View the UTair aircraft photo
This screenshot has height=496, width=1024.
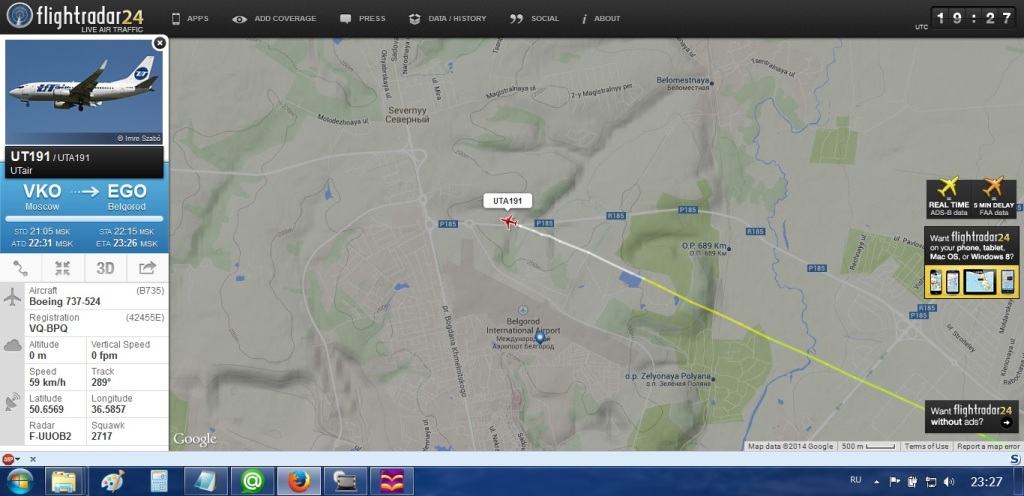(84, 92)
